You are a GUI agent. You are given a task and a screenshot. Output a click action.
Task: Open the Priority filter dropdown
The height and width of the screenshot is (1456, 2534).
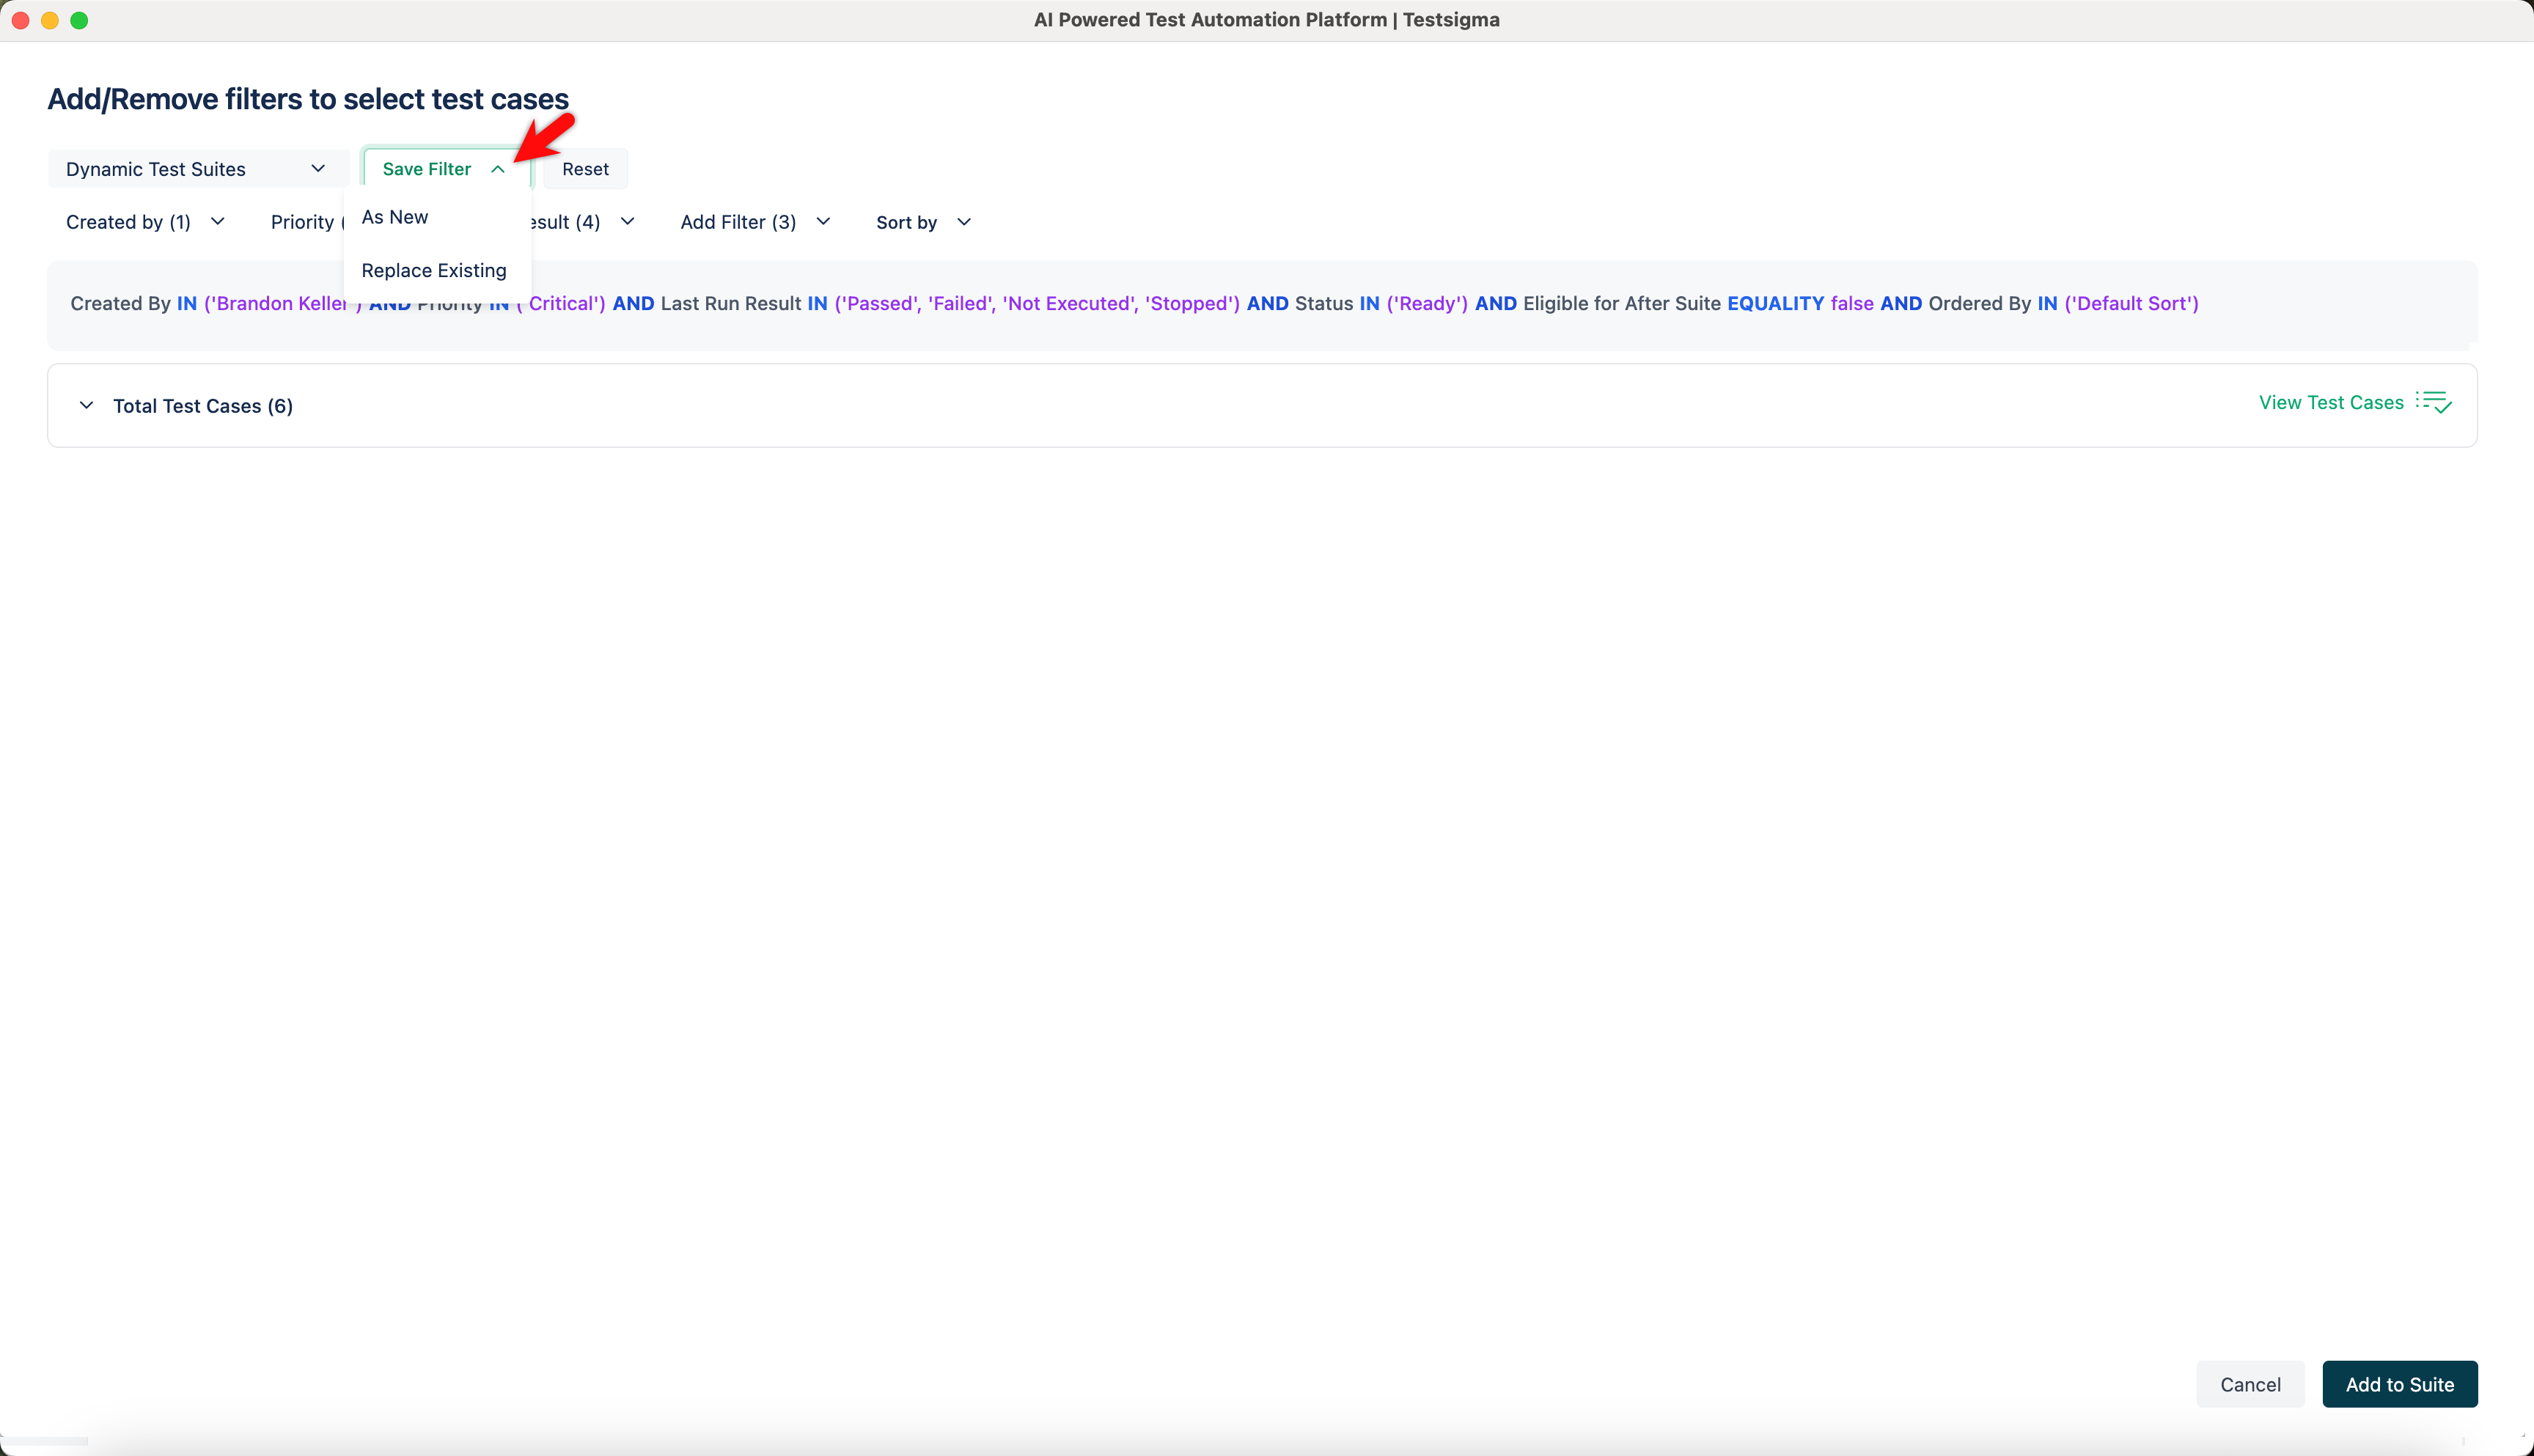[x=305, y=221]
